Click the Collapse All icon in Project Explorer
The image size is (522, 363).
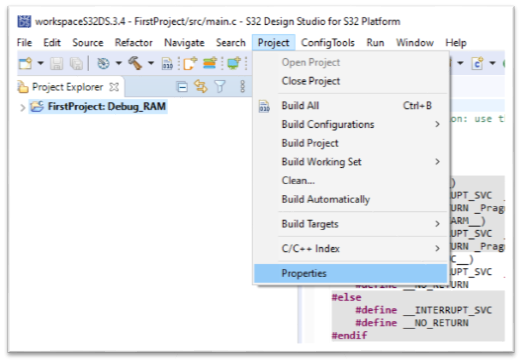182,87
